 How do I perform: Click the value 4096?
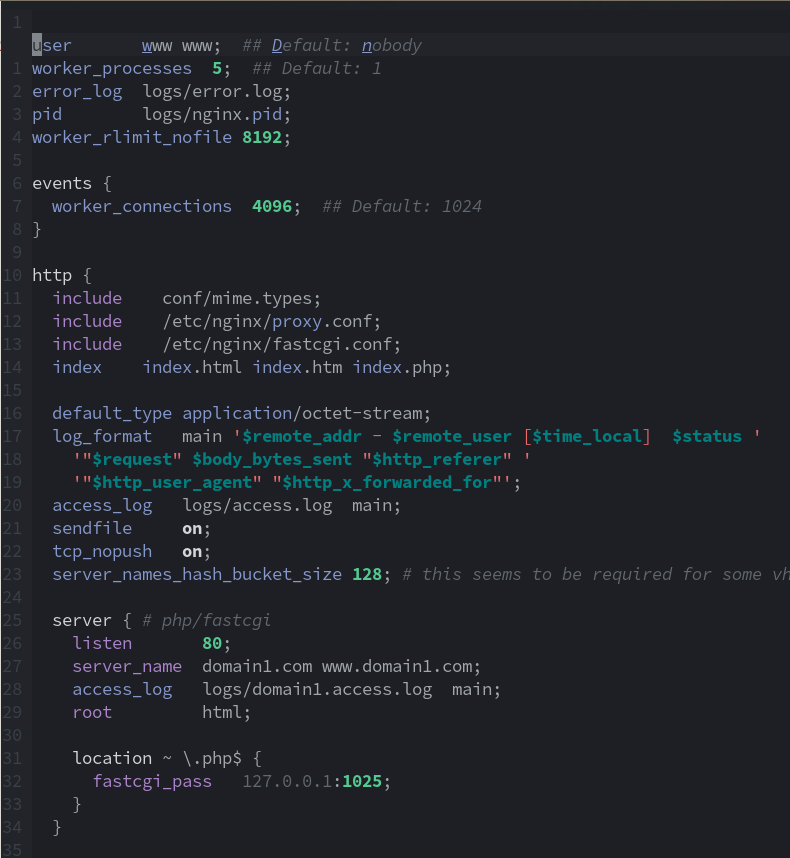point(272,206)
